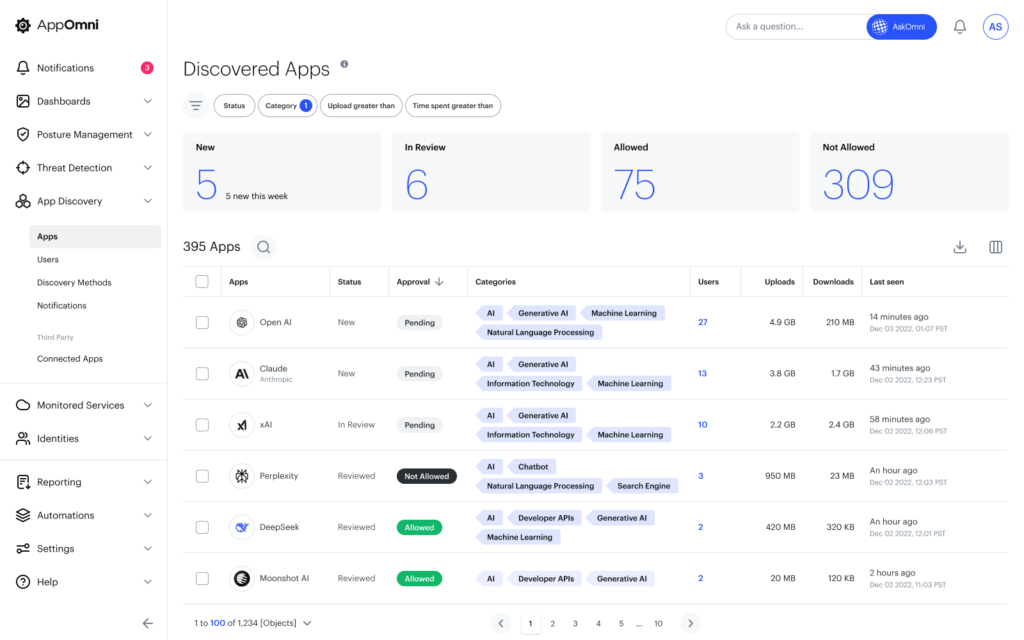Go to page 10
The width and height of the screenshot is (1024, 640).
(x=658, y=624)
